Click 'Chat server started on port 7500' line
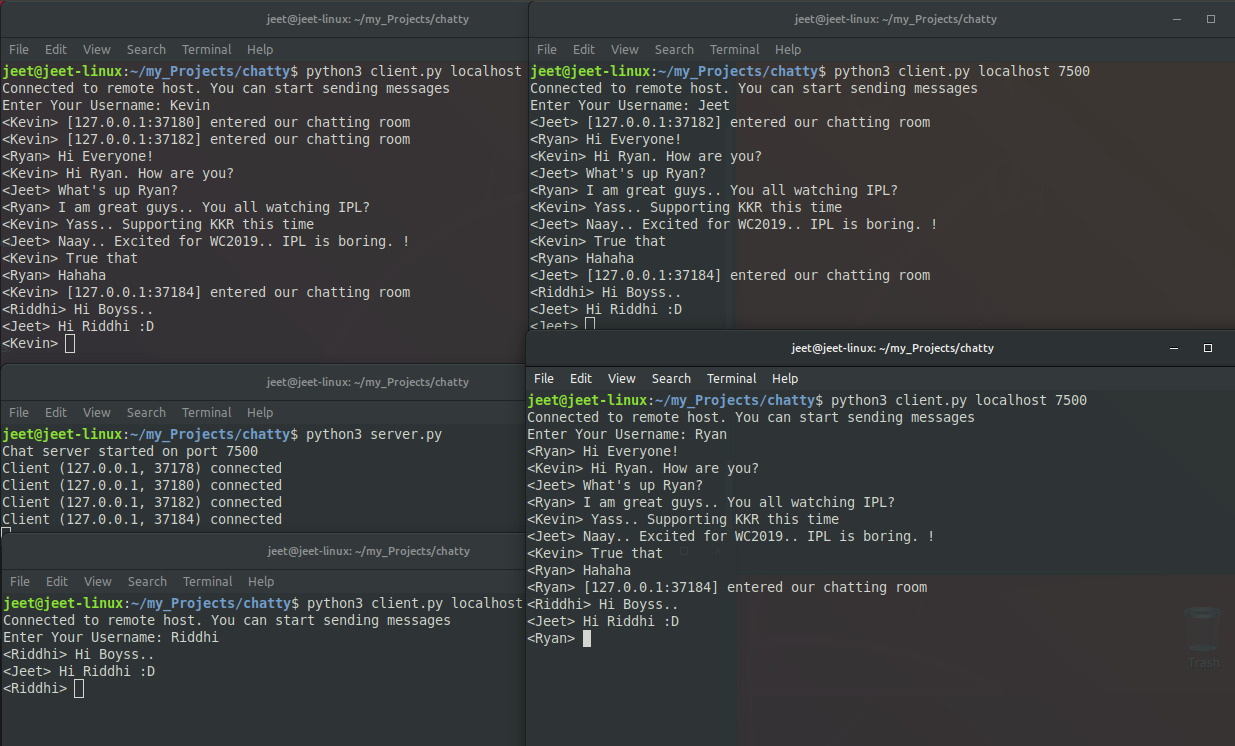This screenshot has width=1235, height=746. point(130,451)
